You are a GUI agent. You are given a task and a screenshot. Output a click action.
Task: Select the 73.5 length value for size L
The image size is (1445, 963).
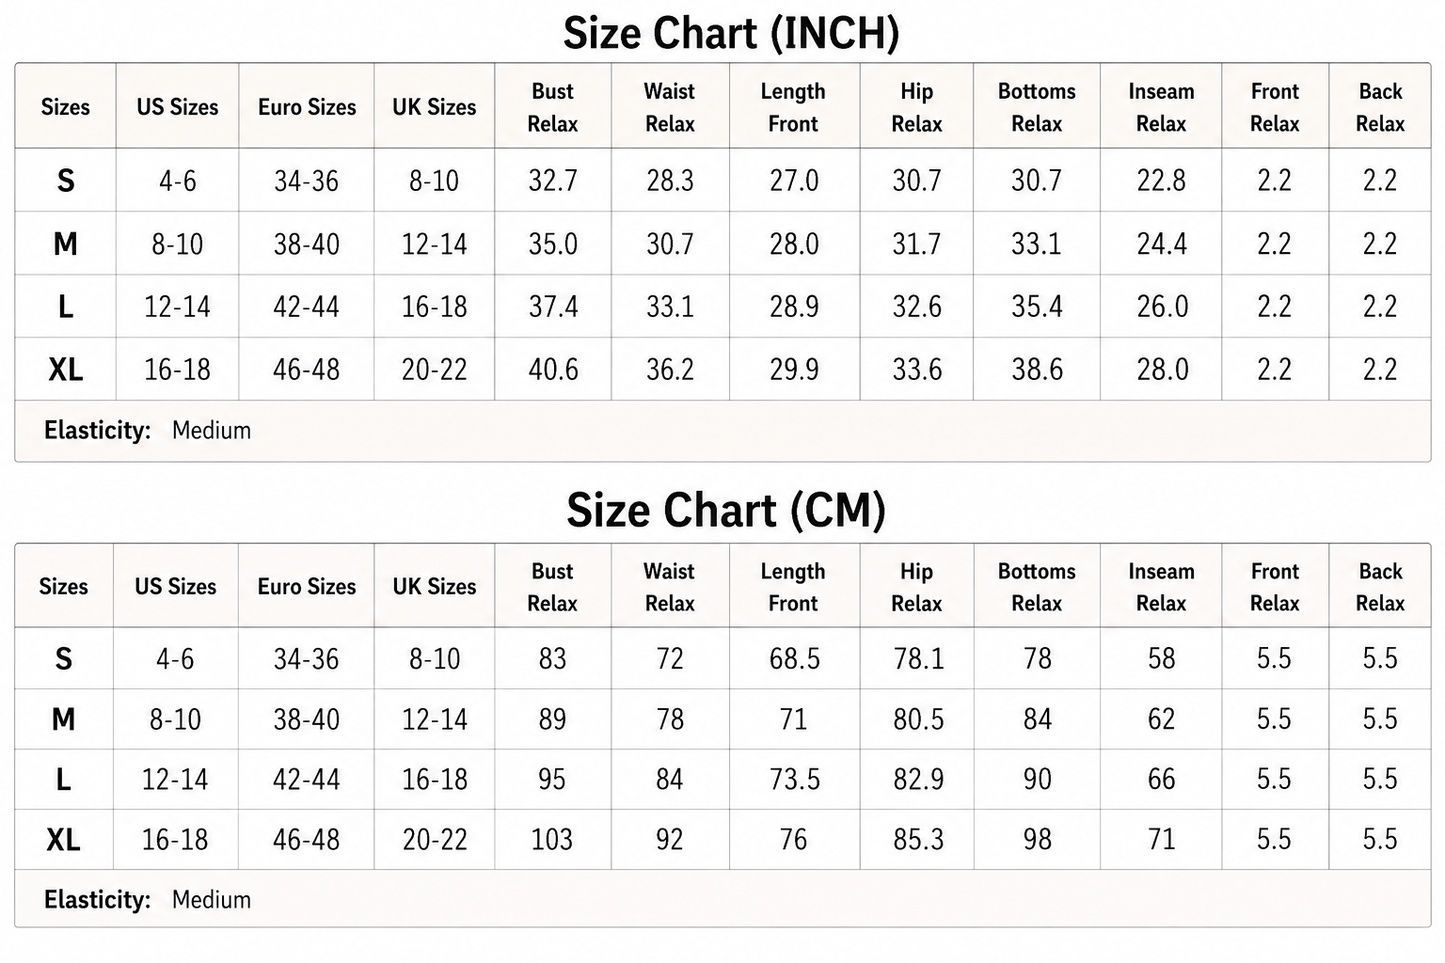pos(794,780)
